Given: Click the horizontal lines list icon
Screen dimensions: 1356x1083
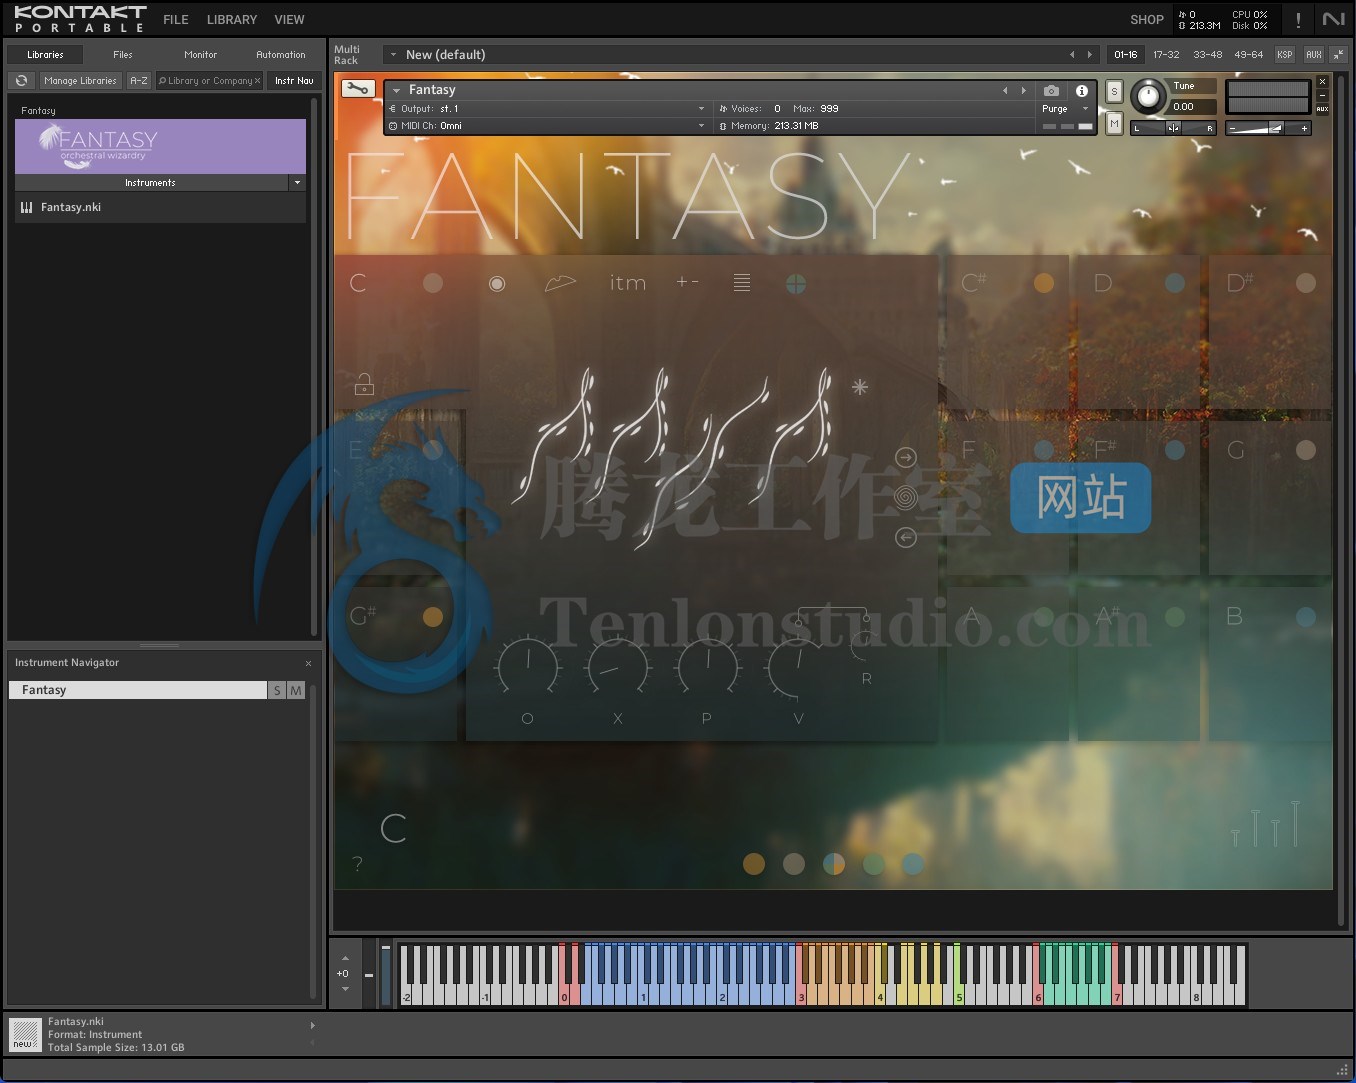Looking at the screenshot, I should coord(742,283).
